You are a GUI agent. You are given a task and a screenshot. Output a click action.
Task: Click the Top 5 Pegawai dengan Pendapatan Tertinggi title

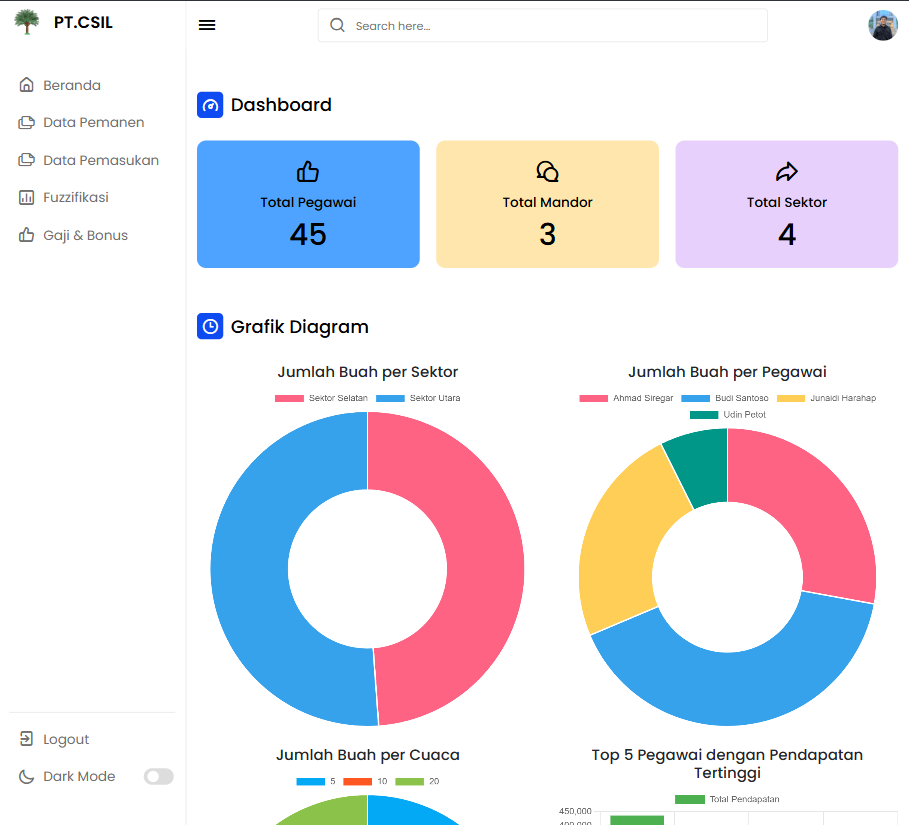coord(727,764)
